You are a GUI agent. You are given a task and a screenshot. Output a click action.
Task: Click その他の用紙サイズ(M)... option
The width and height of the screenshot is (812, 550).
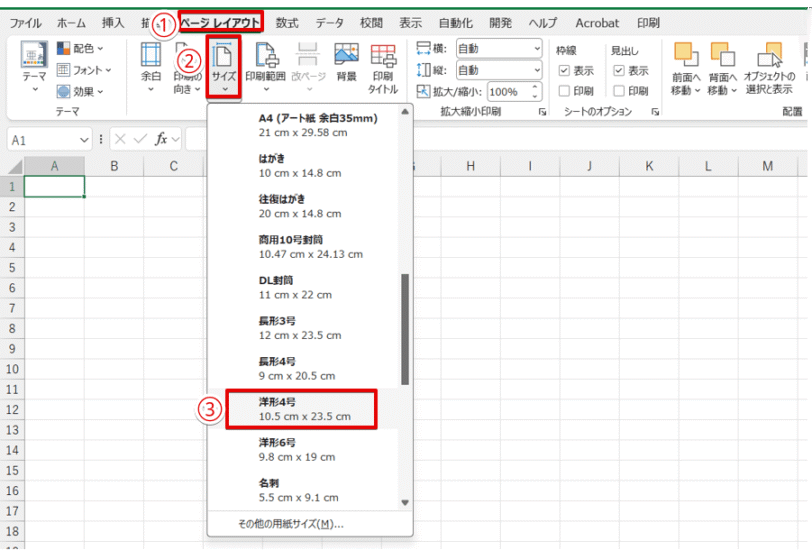pyautogui.click(x=290, y=523)
